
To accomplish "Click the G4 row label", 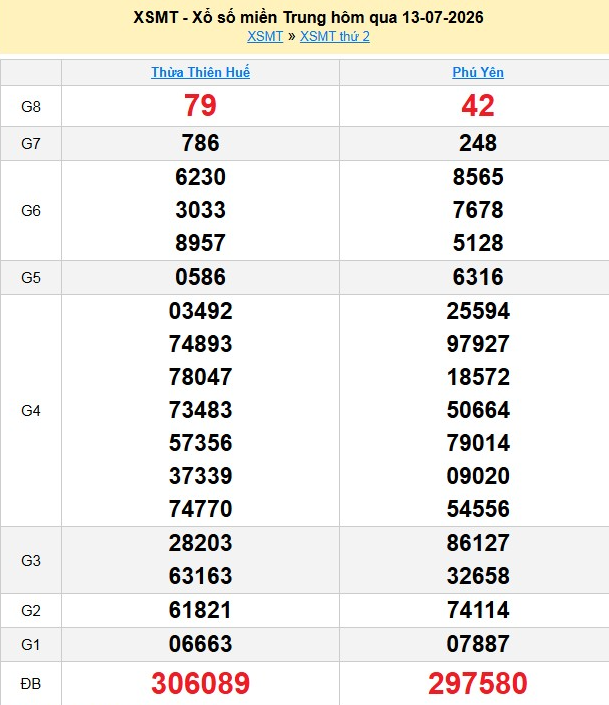I will click(31, 411).
